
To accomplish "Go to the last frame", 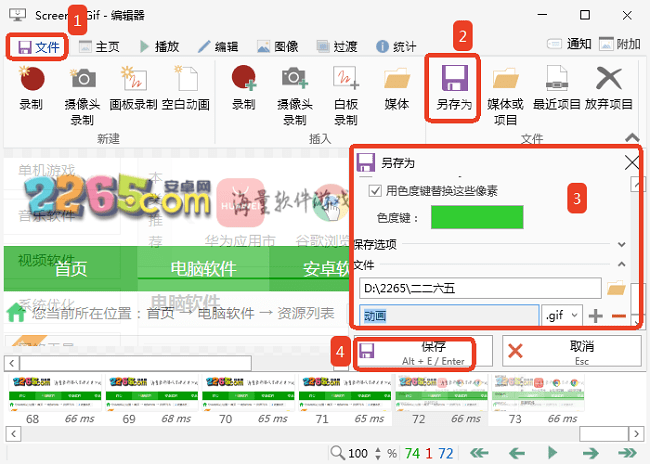I will 627,453.
